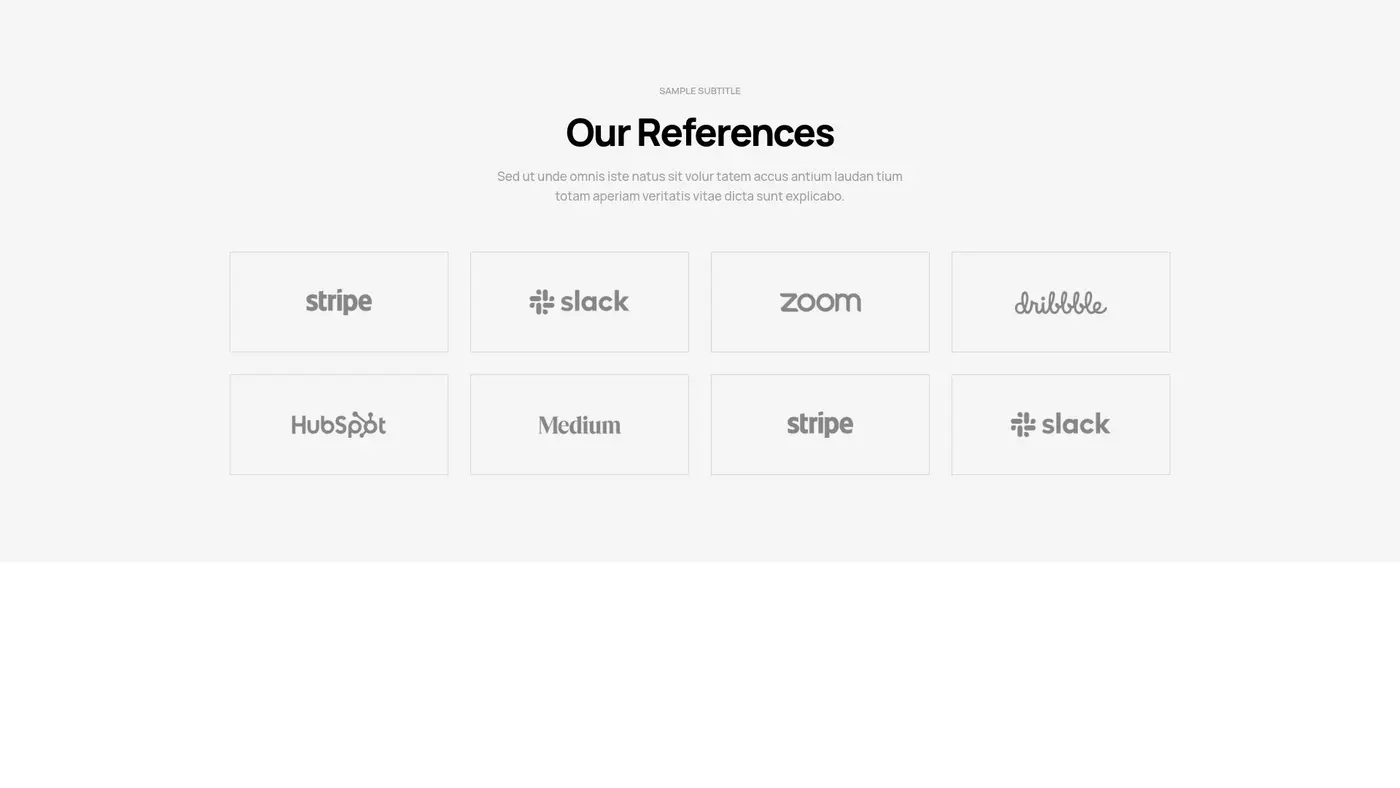Click the description line starting "Sed ut unde"
This screenshot has width=1400, height=788.
coord(700,177)
